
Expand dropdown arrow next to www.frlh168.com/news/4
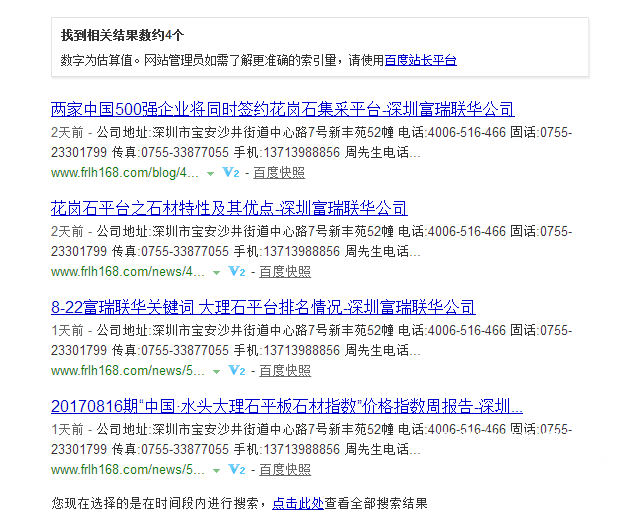[216, 273]
